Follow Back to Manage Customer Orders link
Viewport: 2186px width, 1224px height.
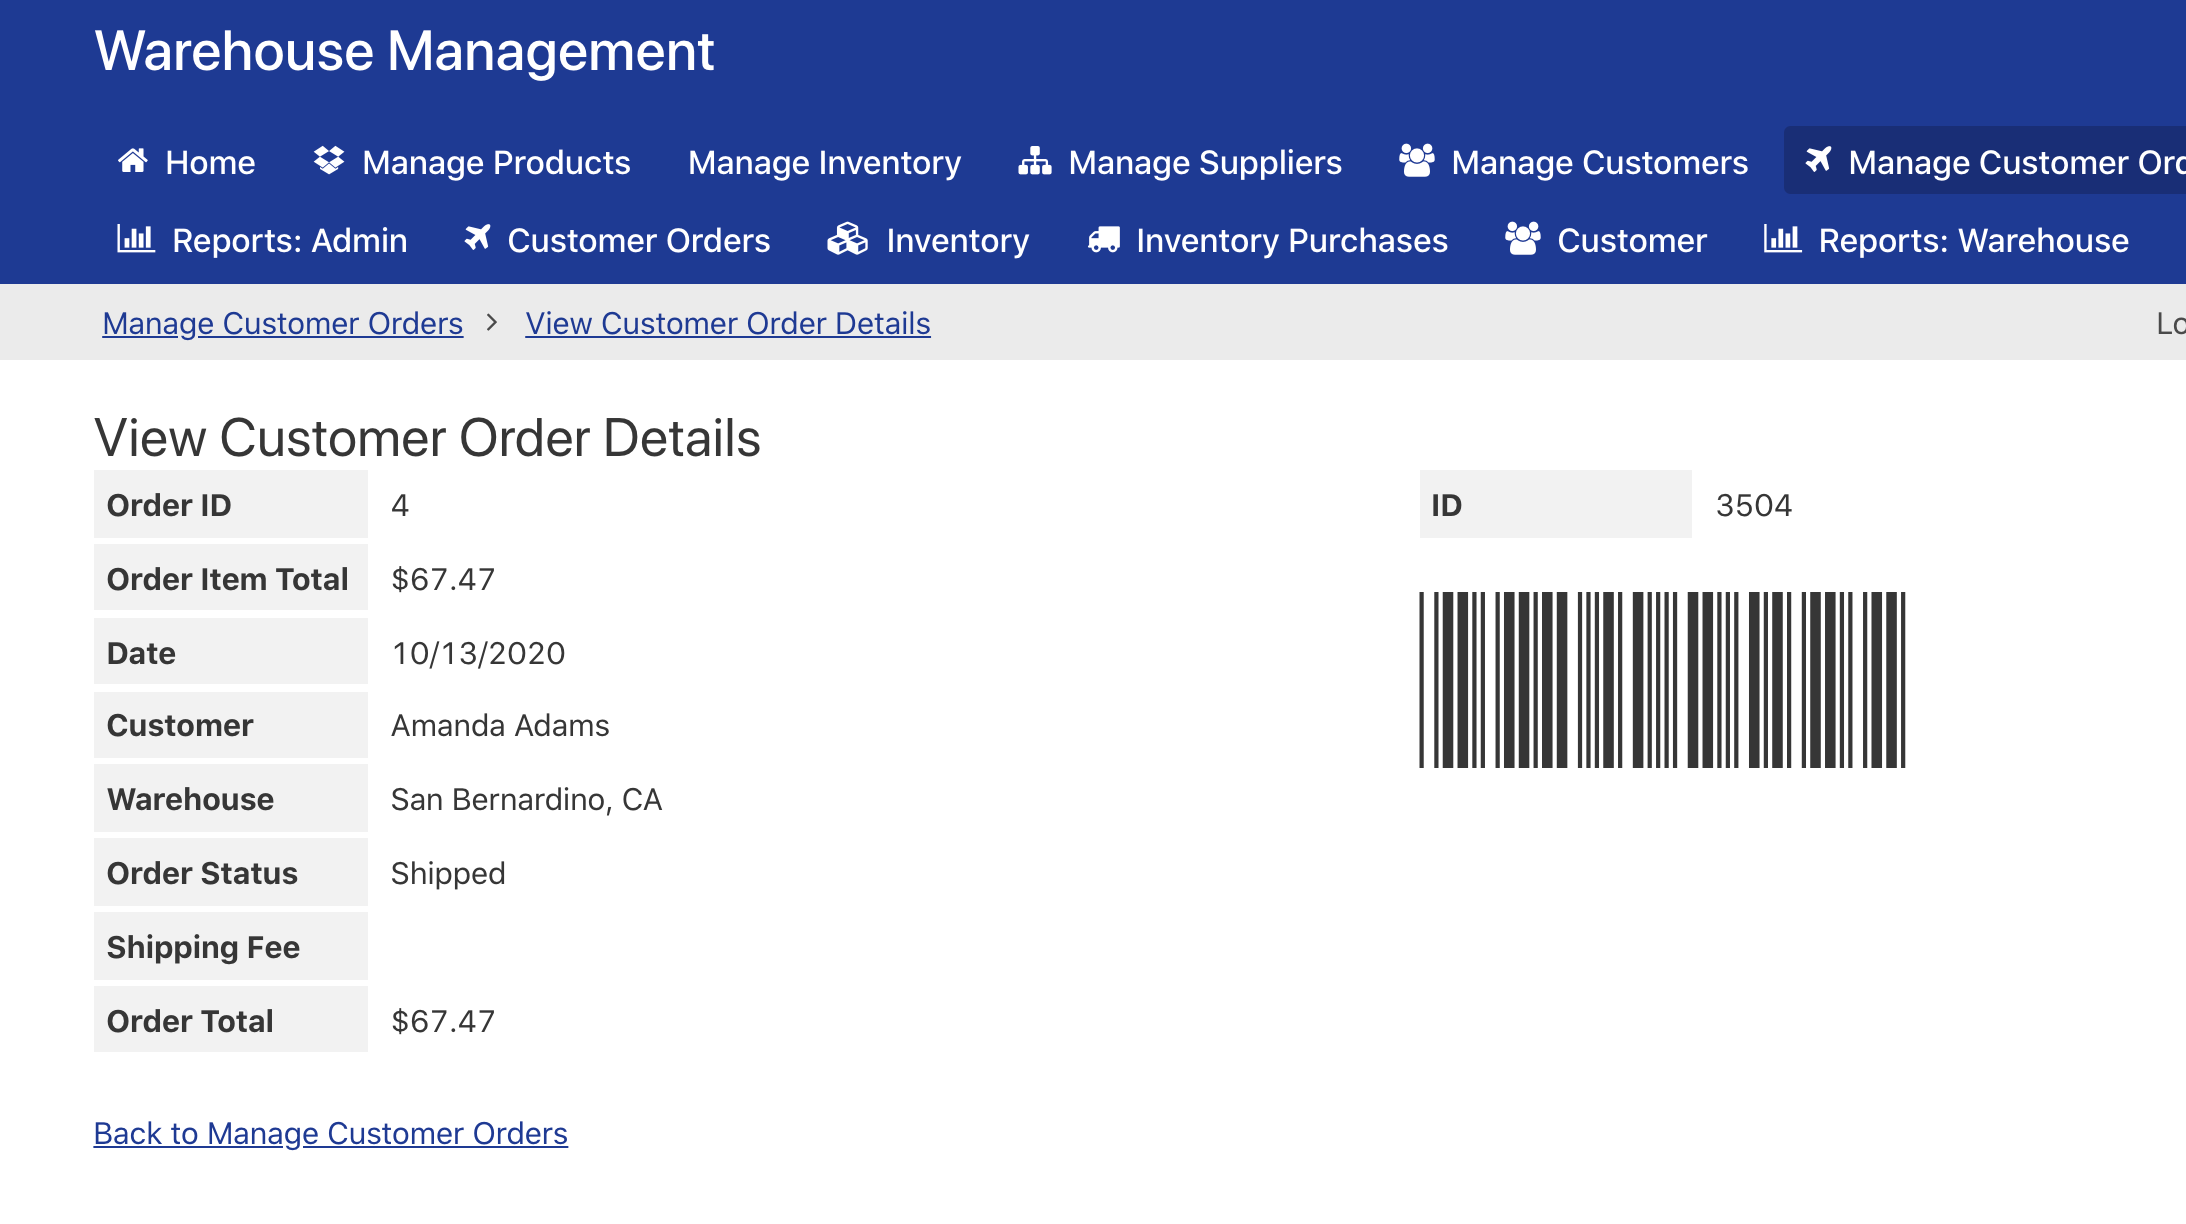tap(330, 1133)
